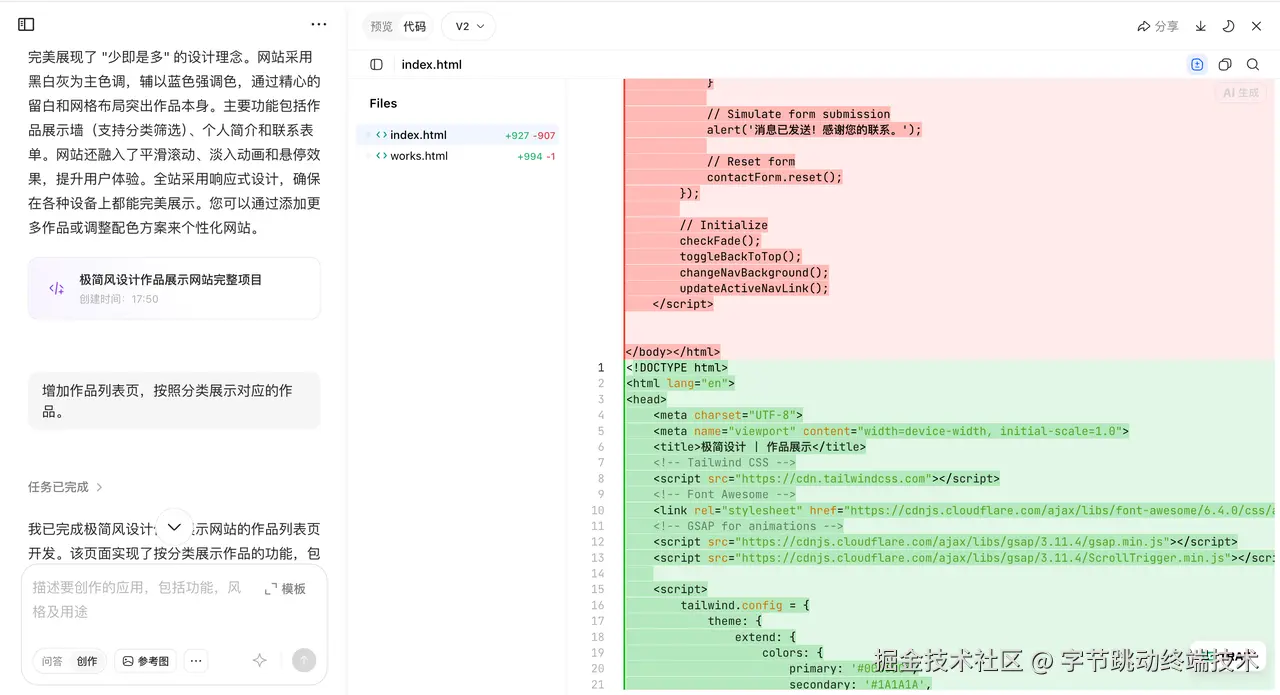The image size is (1280, 695).
Task: Open the chat more options ellipsis menu
Action: tap(318, 24)
